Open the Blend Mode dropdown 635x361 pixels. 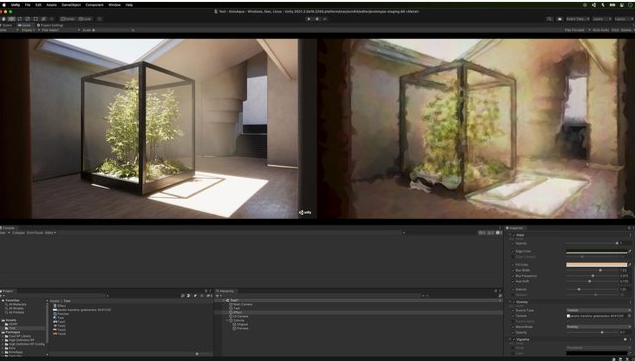tap(599, 327)
